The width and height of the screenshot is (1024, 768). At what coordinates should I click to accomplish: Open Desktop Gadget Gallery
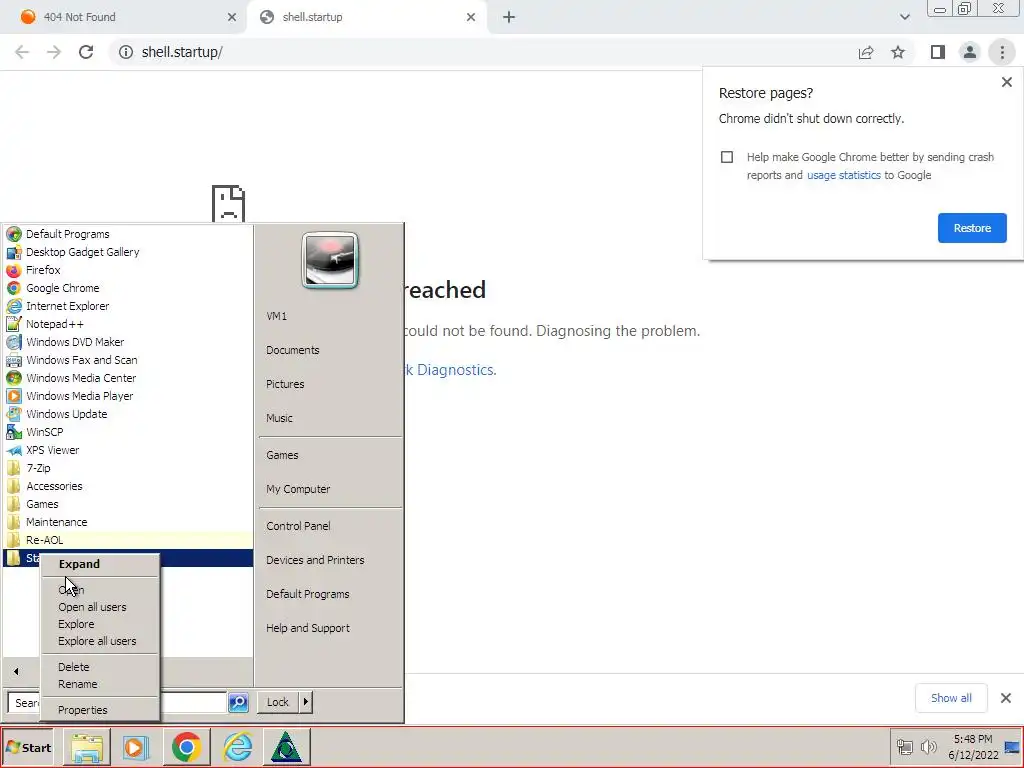pyautogui.click(x=128, y=252)
